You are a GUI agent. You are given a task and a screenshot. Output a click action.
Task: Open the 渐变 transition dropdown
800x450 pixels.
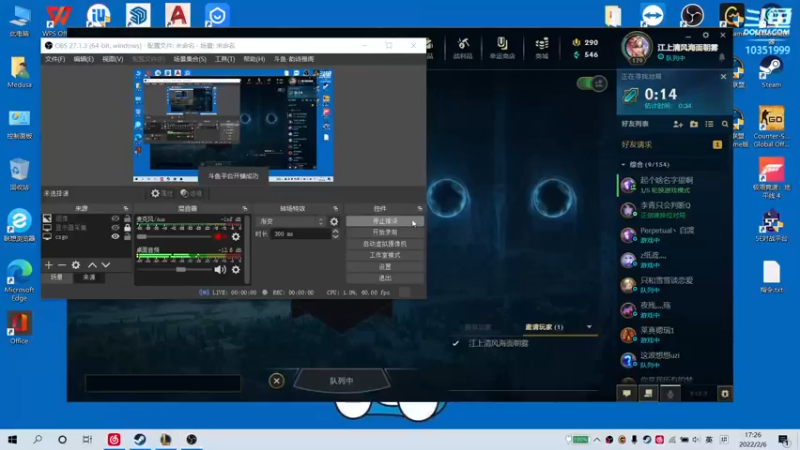point(291,221)
